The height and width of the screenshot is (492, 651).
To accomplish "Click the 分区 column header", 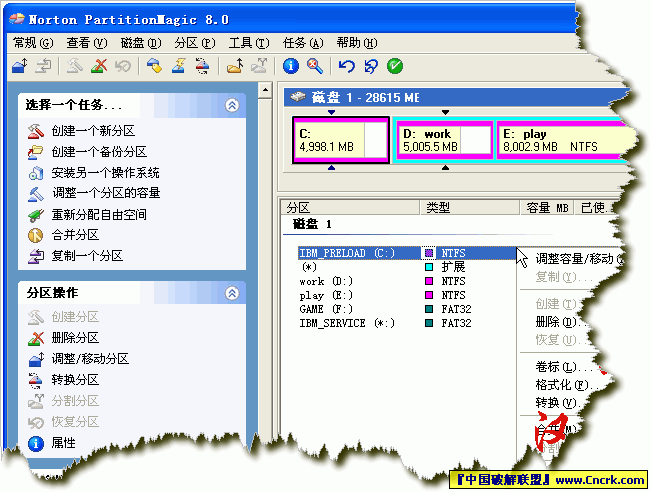I will (x=350, y=208).
